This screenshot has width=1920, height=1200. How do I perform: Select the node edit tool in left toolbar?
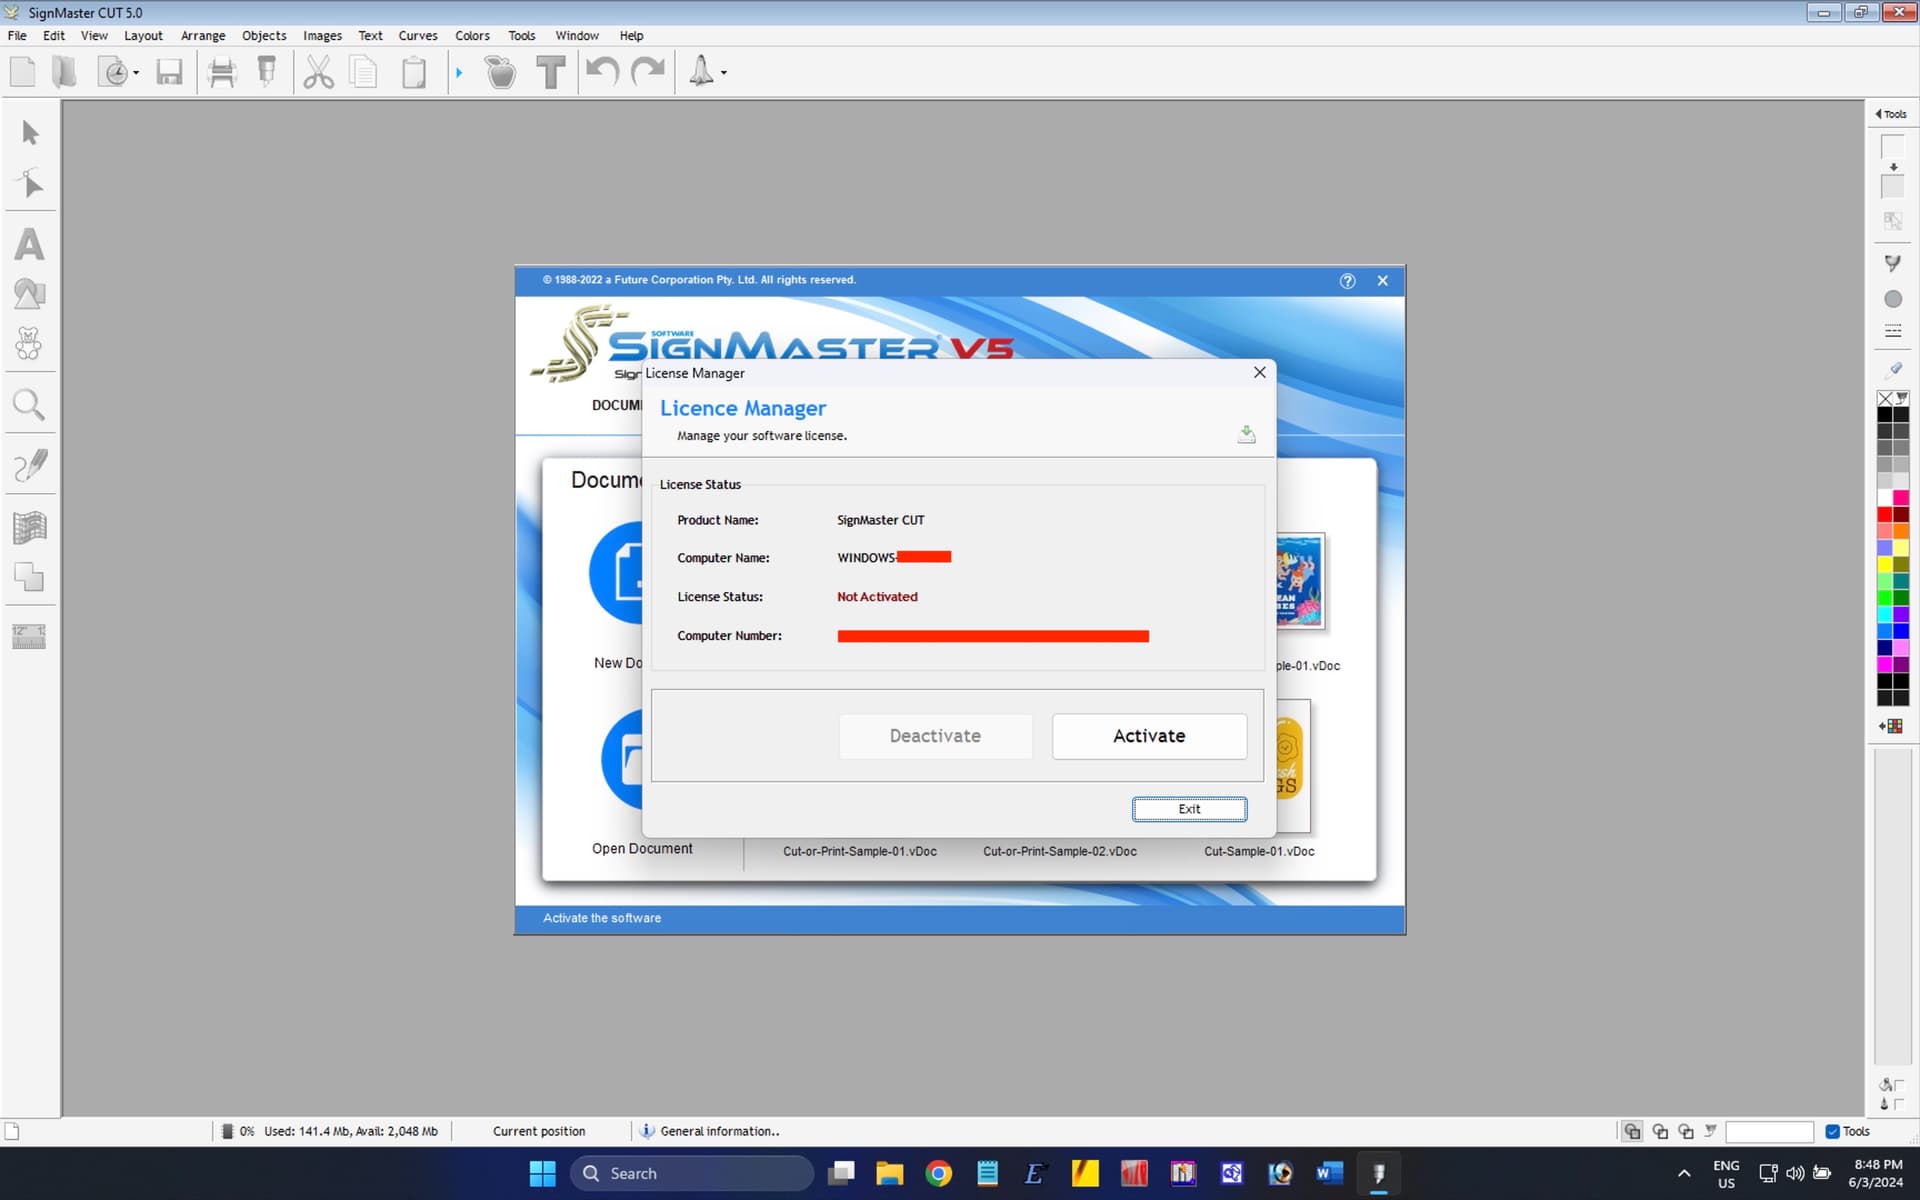pyautogui.click(x=30, y=183)
